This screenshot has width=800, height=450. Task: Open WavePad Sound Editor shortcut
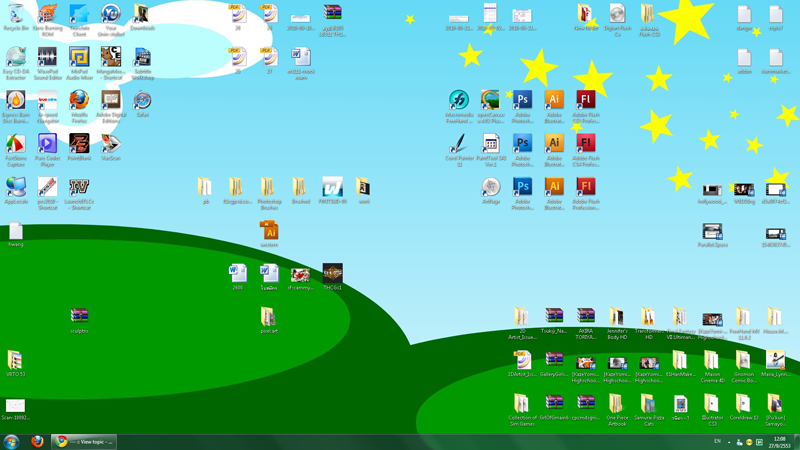(47, 63)
